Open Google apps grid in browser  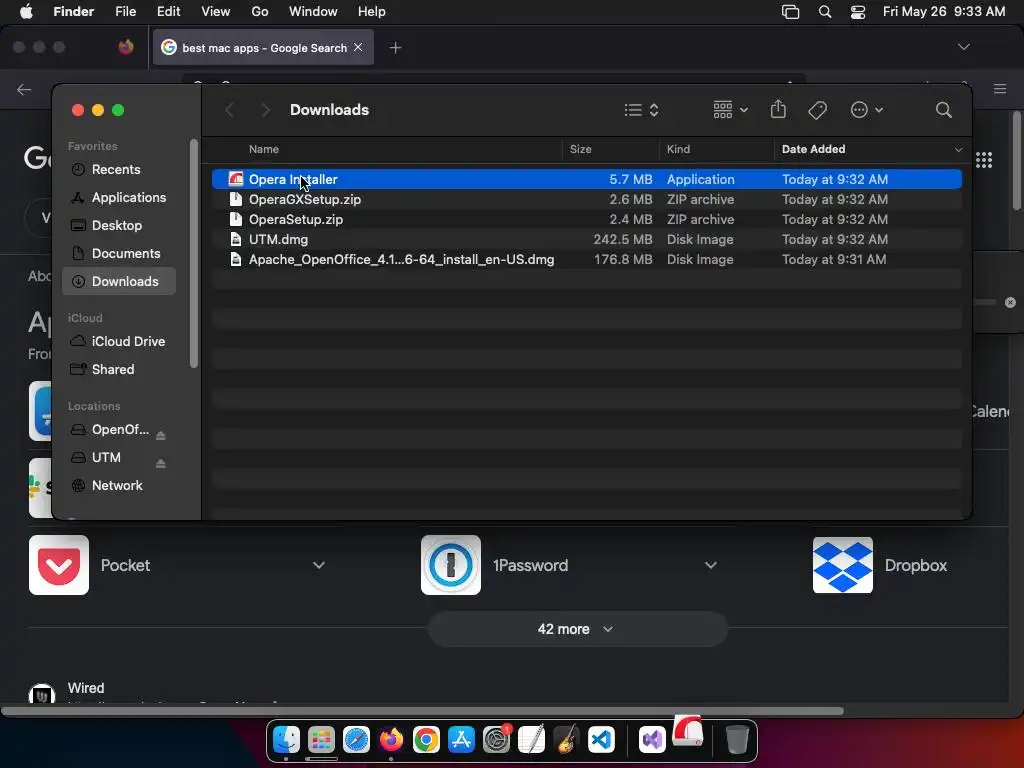[x=984, y=160]
